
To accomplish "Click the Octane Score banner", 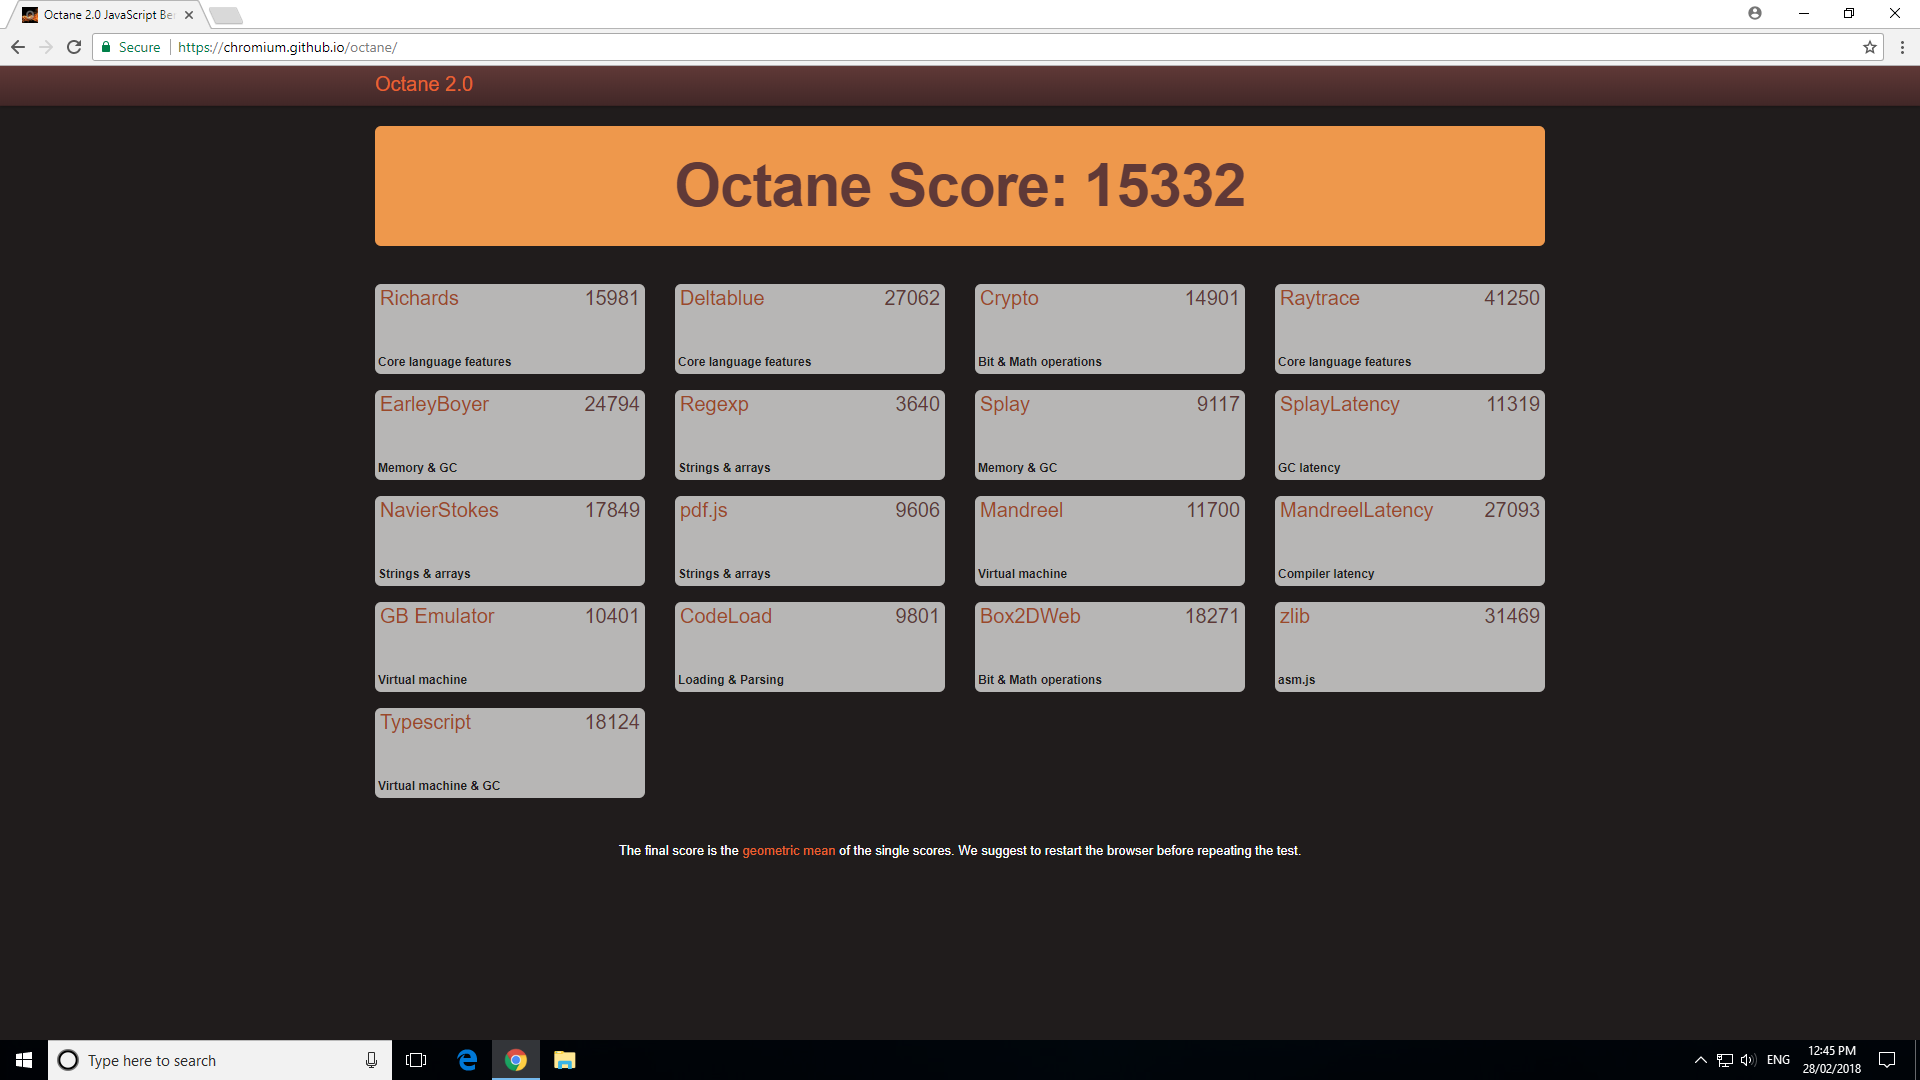I will (x=960, y=186).
